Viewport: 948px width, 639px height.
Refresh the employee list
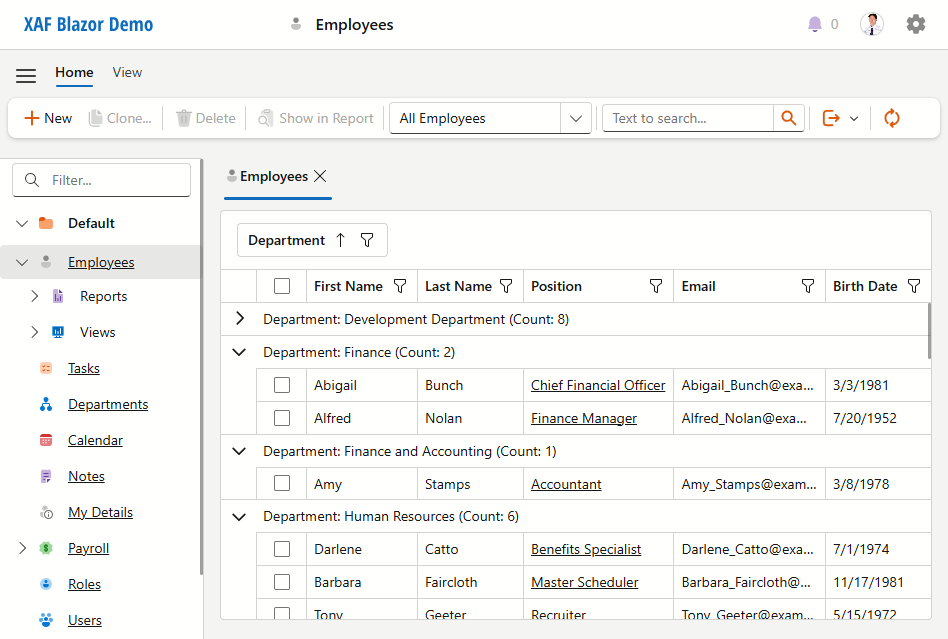pyautogui.click(x=892, y=118)
